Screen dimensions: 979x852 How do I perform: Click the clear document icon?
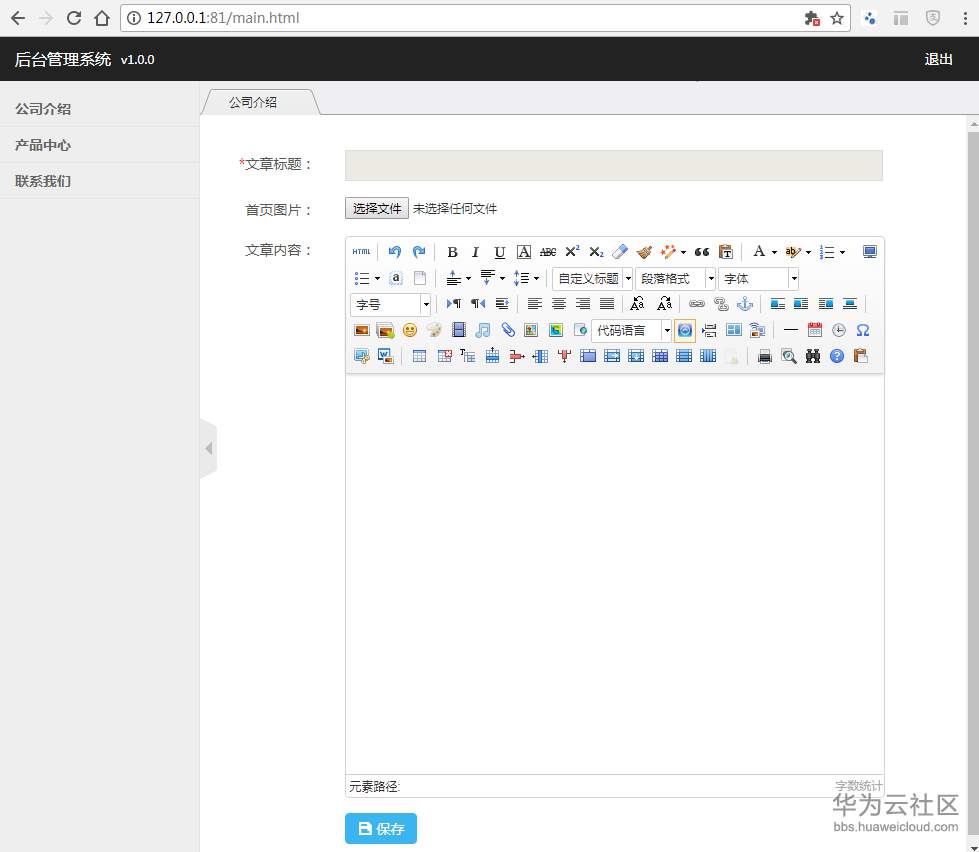click(x=420, y=278)
